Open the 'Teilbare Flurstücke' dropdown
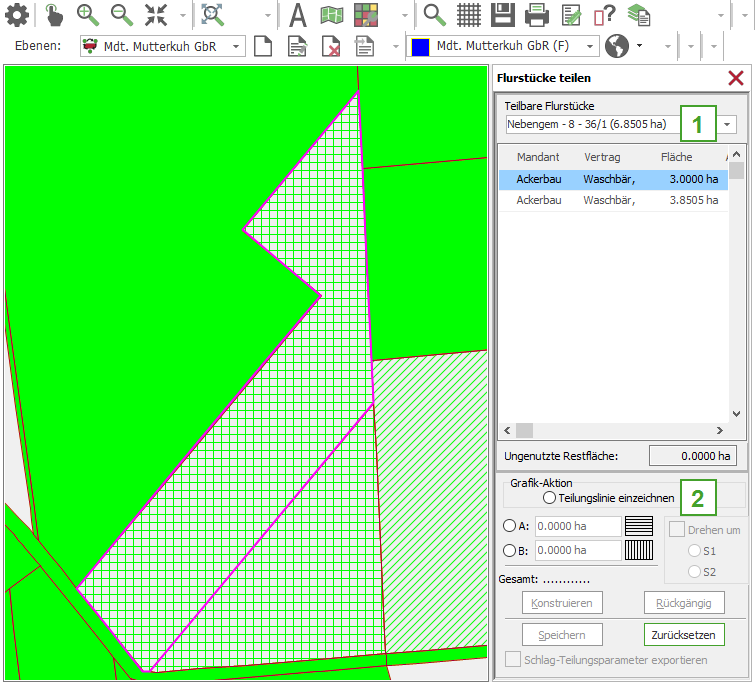 [x=728, y=124]
